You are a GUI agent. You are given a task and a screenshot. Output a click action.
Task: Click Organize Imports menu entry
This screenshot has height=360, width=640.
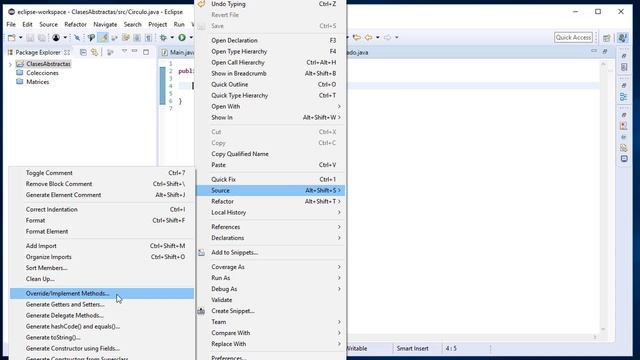tap(102, 257)
